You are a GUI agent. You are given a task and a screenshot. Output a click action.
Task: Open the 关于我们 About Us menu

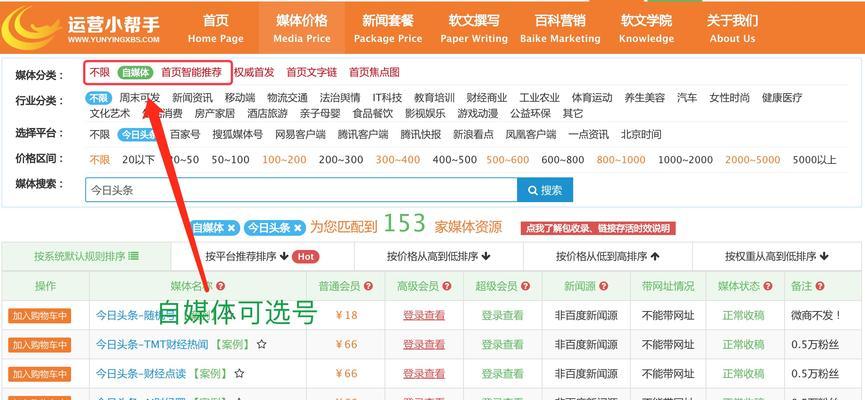[x=732, y=29]
